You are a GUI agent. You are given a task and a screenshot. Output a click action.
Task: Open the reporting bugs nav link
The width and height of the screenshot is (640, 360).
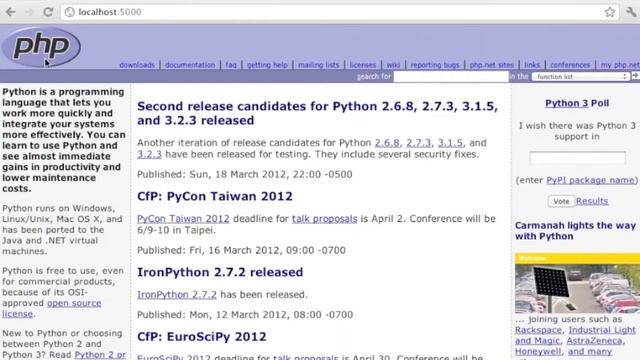coord(435,65)
